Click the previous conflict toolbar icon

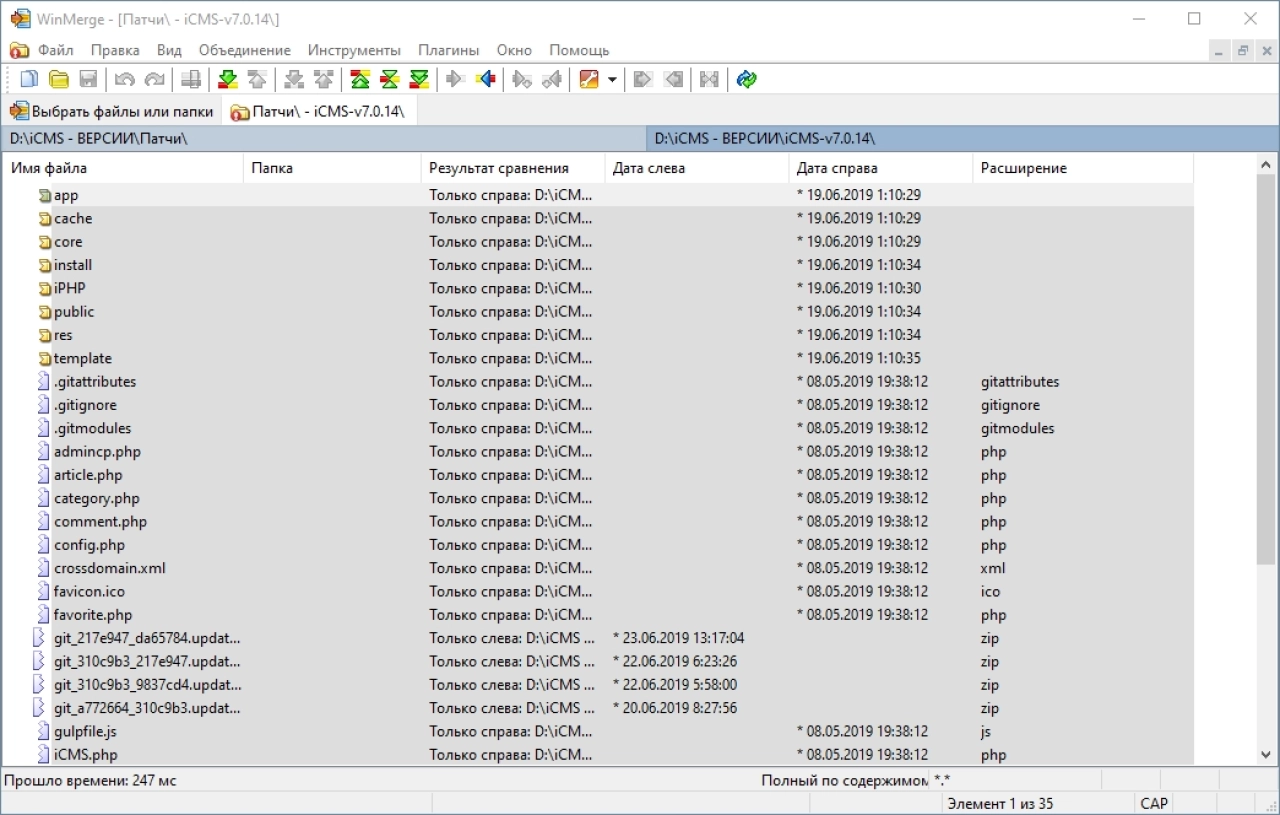323,79
